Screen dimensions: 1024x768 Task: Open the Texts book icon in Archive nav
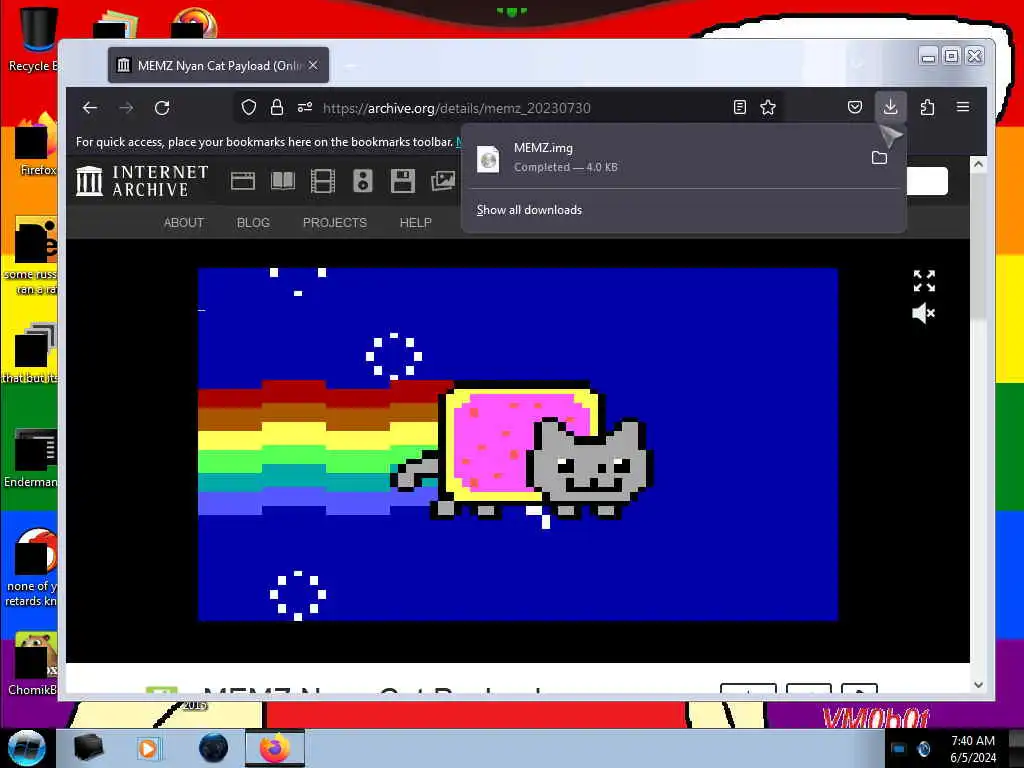pyautogui.click(x=283, y=181)
